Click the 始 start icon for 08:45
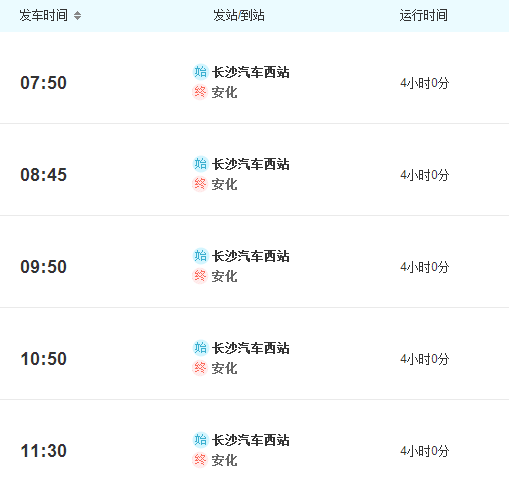Viewport: 509px width, 489px height. pos(200,164)
